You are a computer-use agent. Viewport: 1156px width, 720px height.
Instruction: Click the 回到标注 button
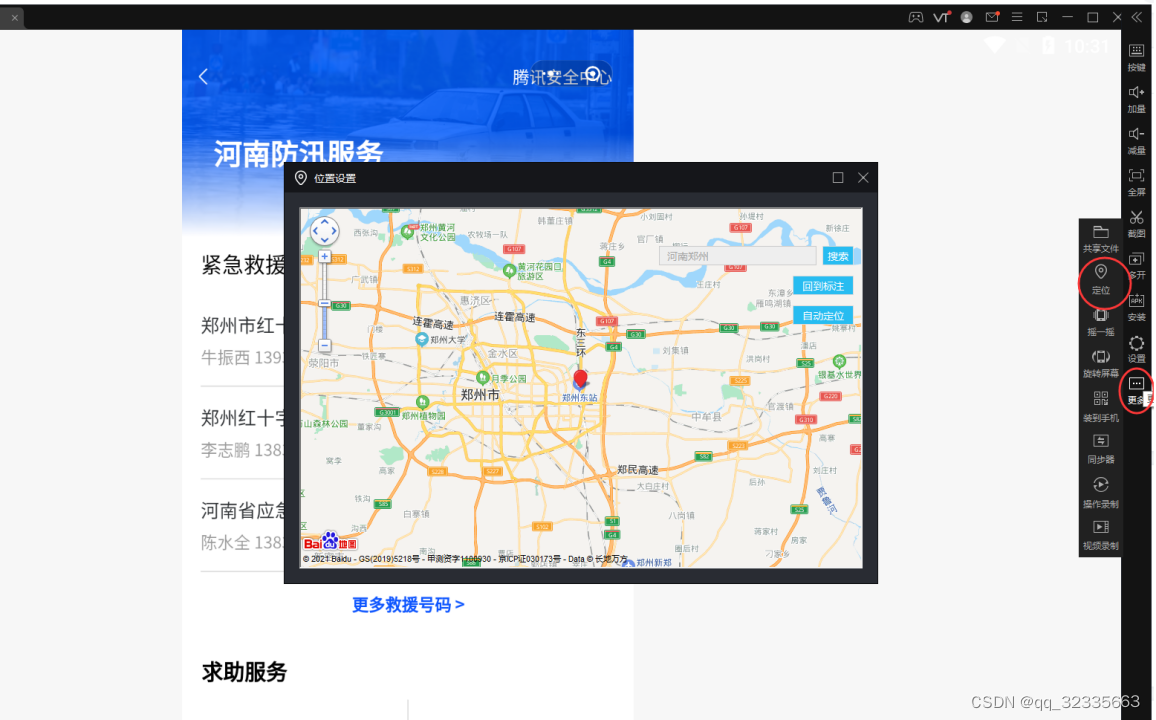(823, 286)
